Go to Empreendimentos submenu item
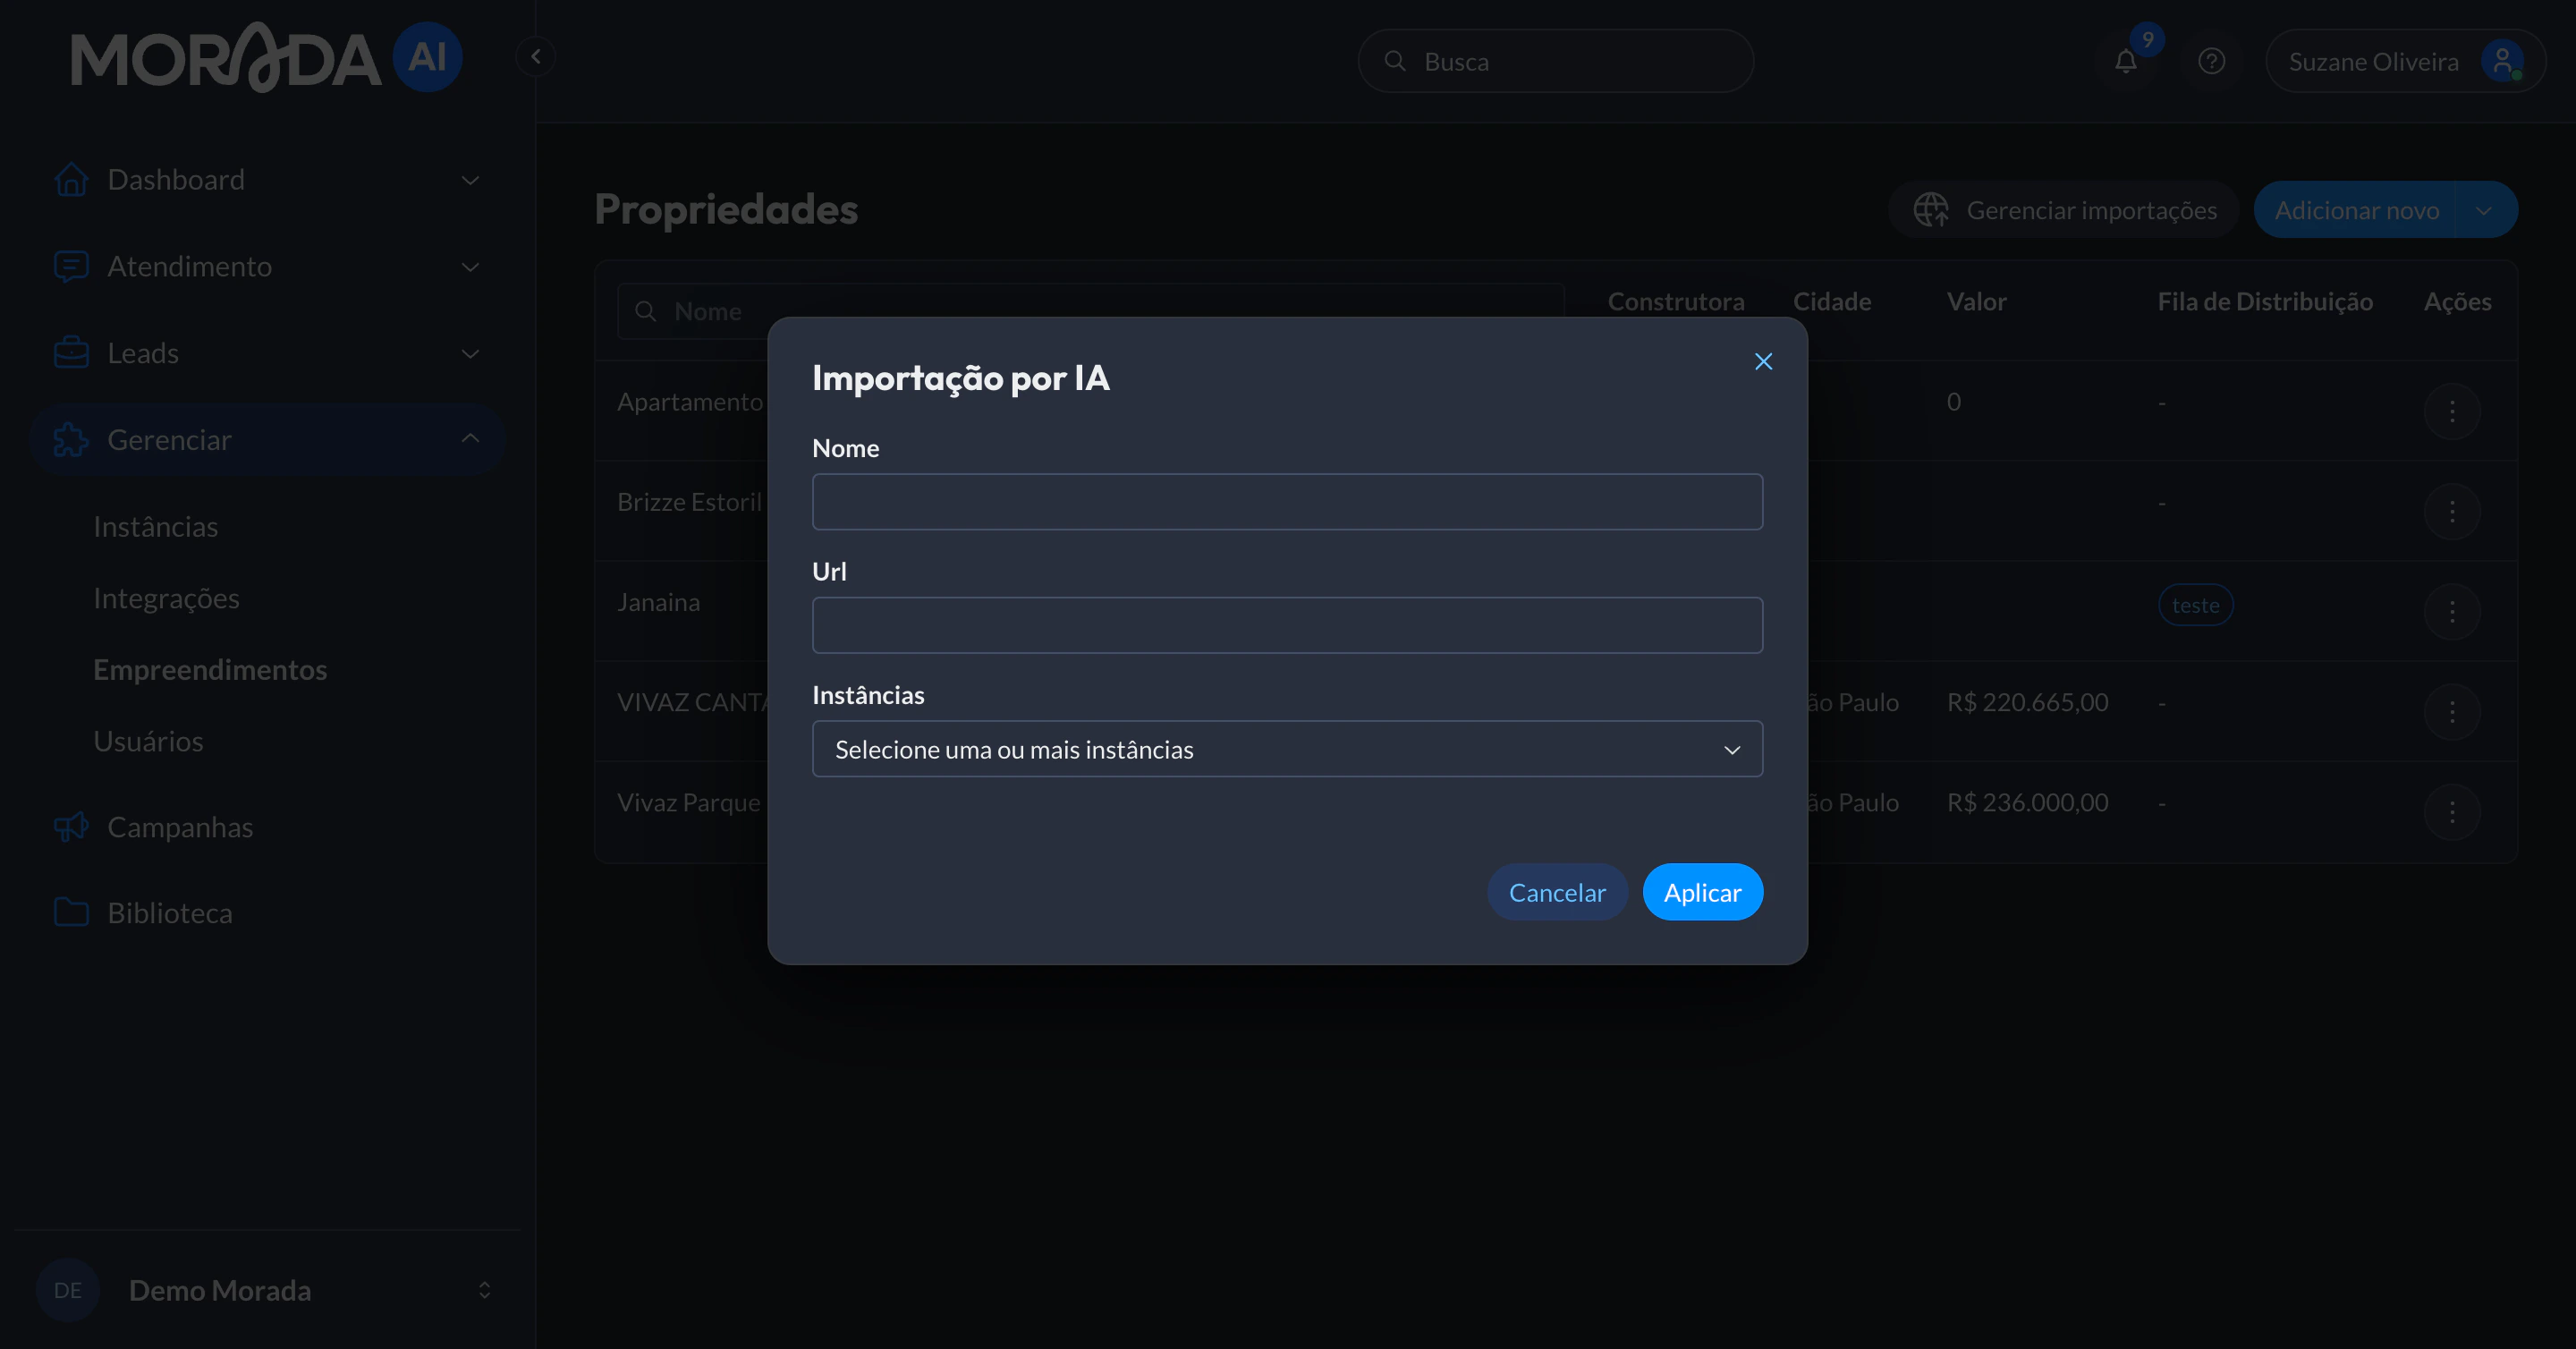This screenshot has height=1349, width=2576. pos(210,670)
